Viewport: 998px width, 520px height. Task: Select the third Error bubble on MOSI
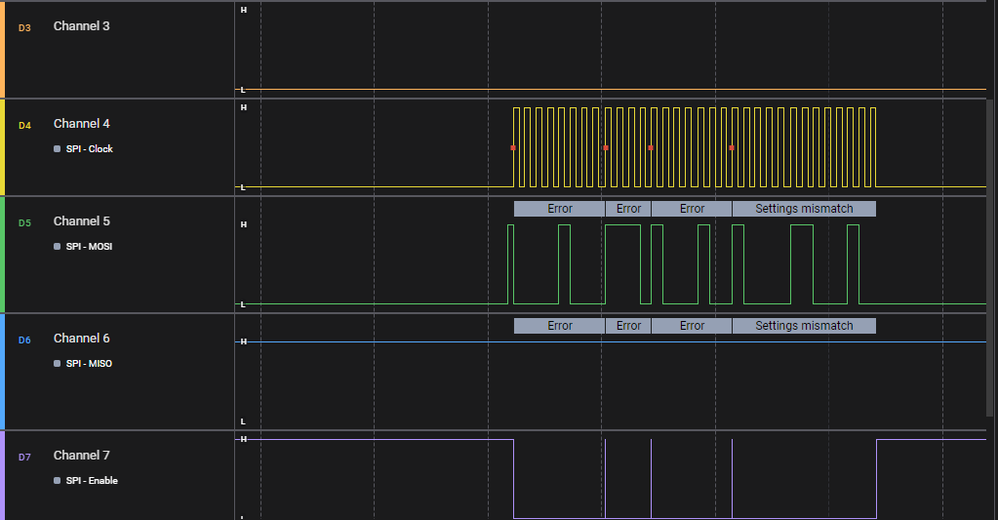click(692, 209)
